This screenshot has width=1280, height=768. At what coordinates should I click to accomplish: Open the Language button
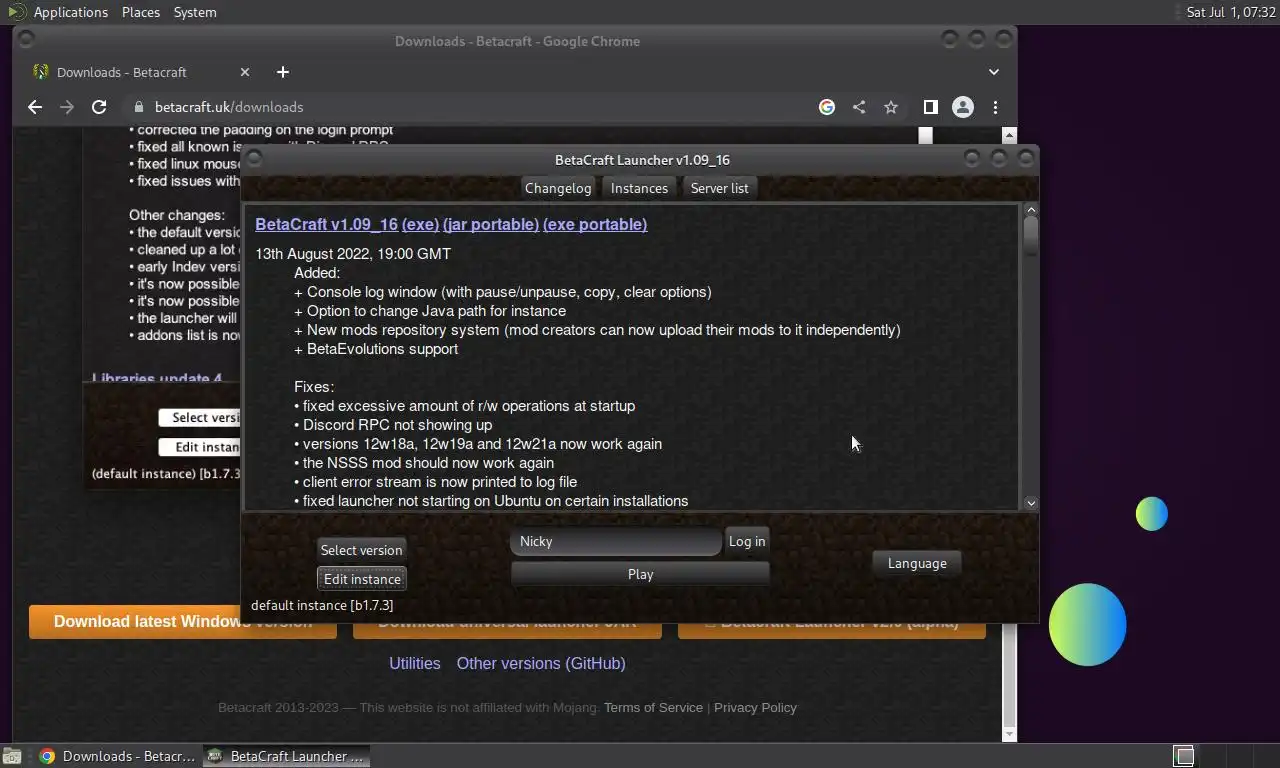917,563
